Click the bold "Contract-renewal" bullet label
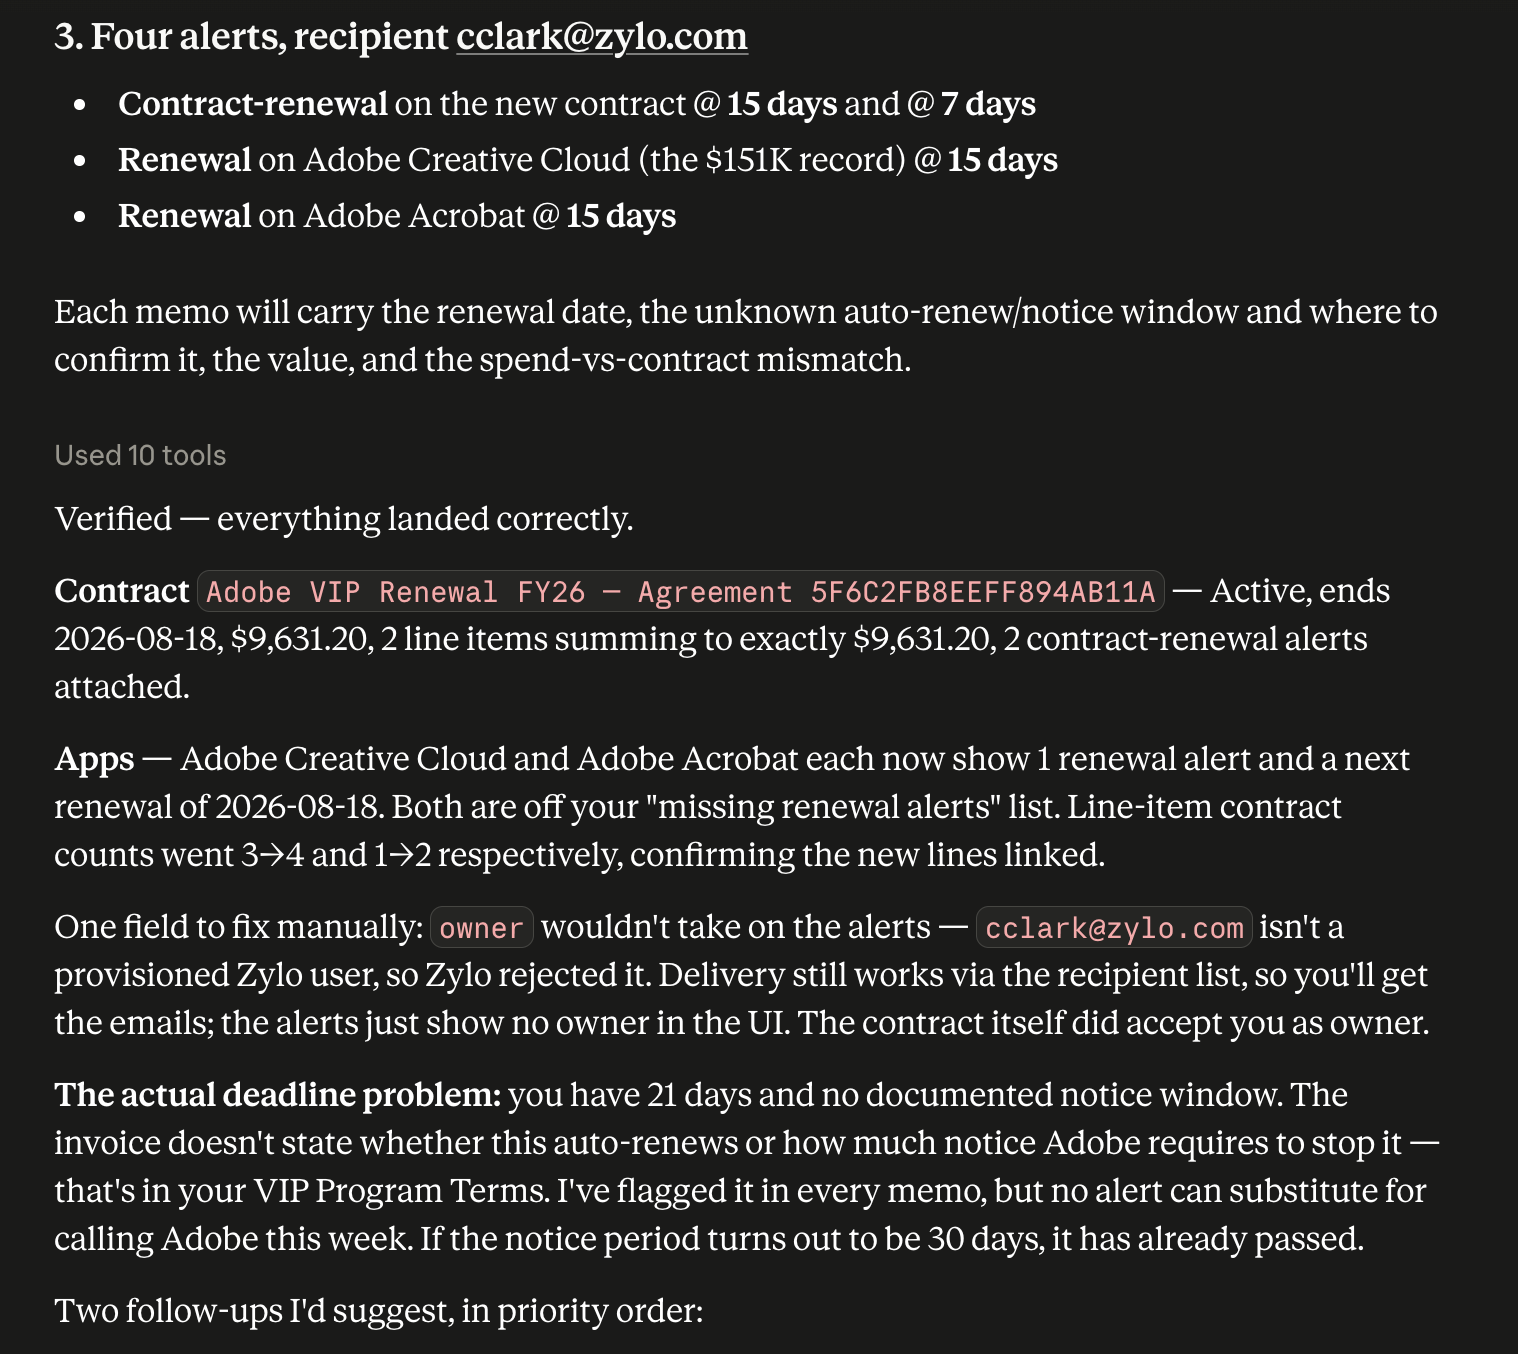Image resolution: width=1518 pixels, height=1354 pixels. pos(253,104)
